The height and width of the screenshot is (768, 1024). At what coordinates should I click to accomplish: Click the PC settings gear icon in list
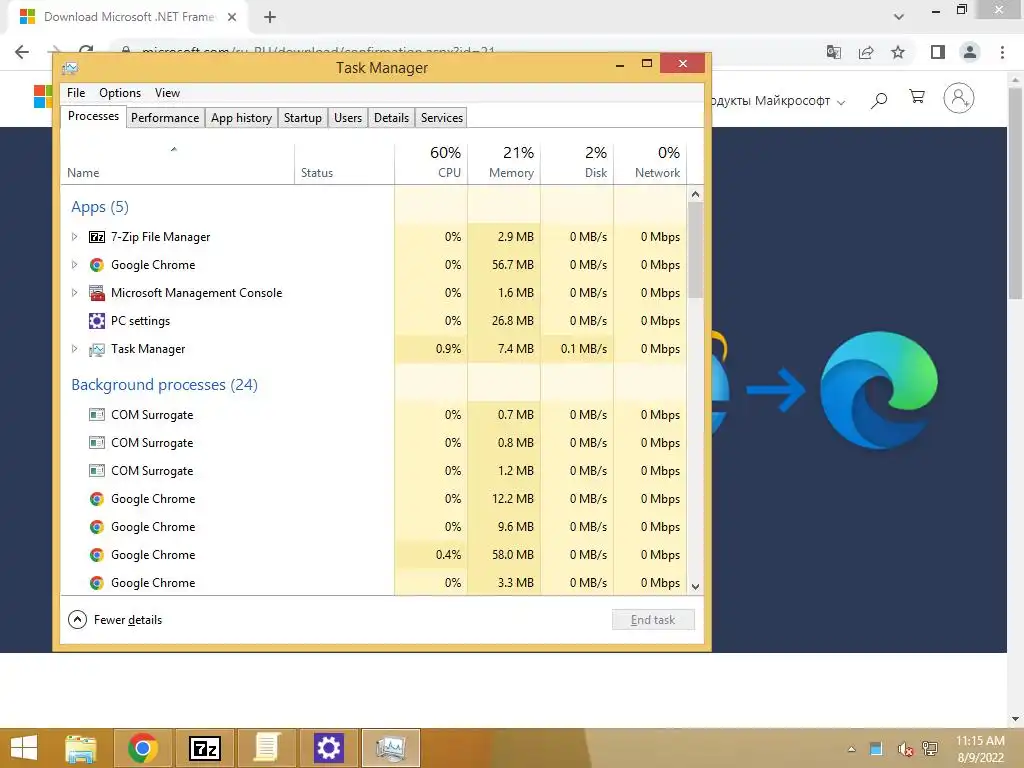click(97, 321)
